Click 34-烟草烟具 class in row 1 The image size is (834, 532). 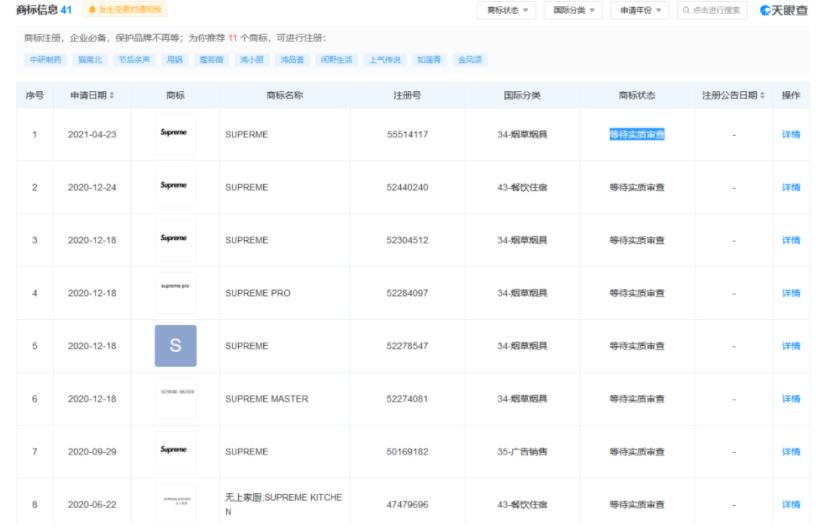[522, 135]
